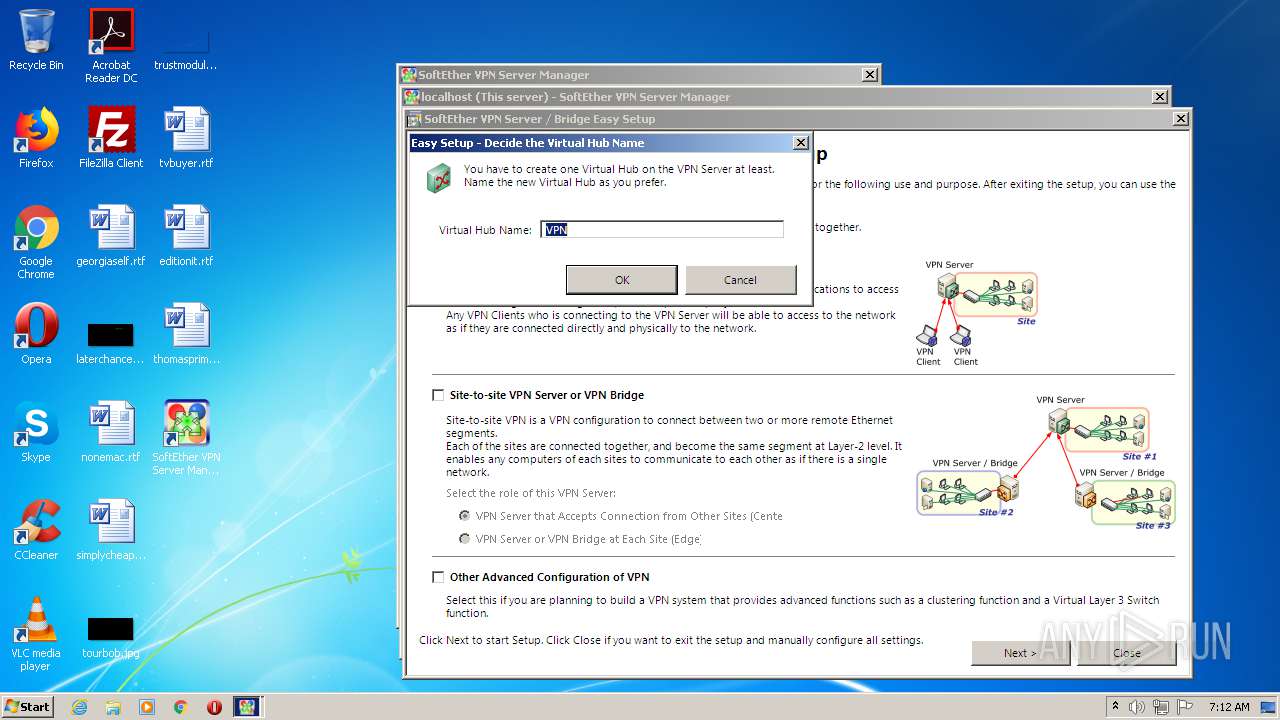Click Cancel in the Virtual Hub Name dialog
The height and width of the screenshot is (720, 1280).
(740, 280)
